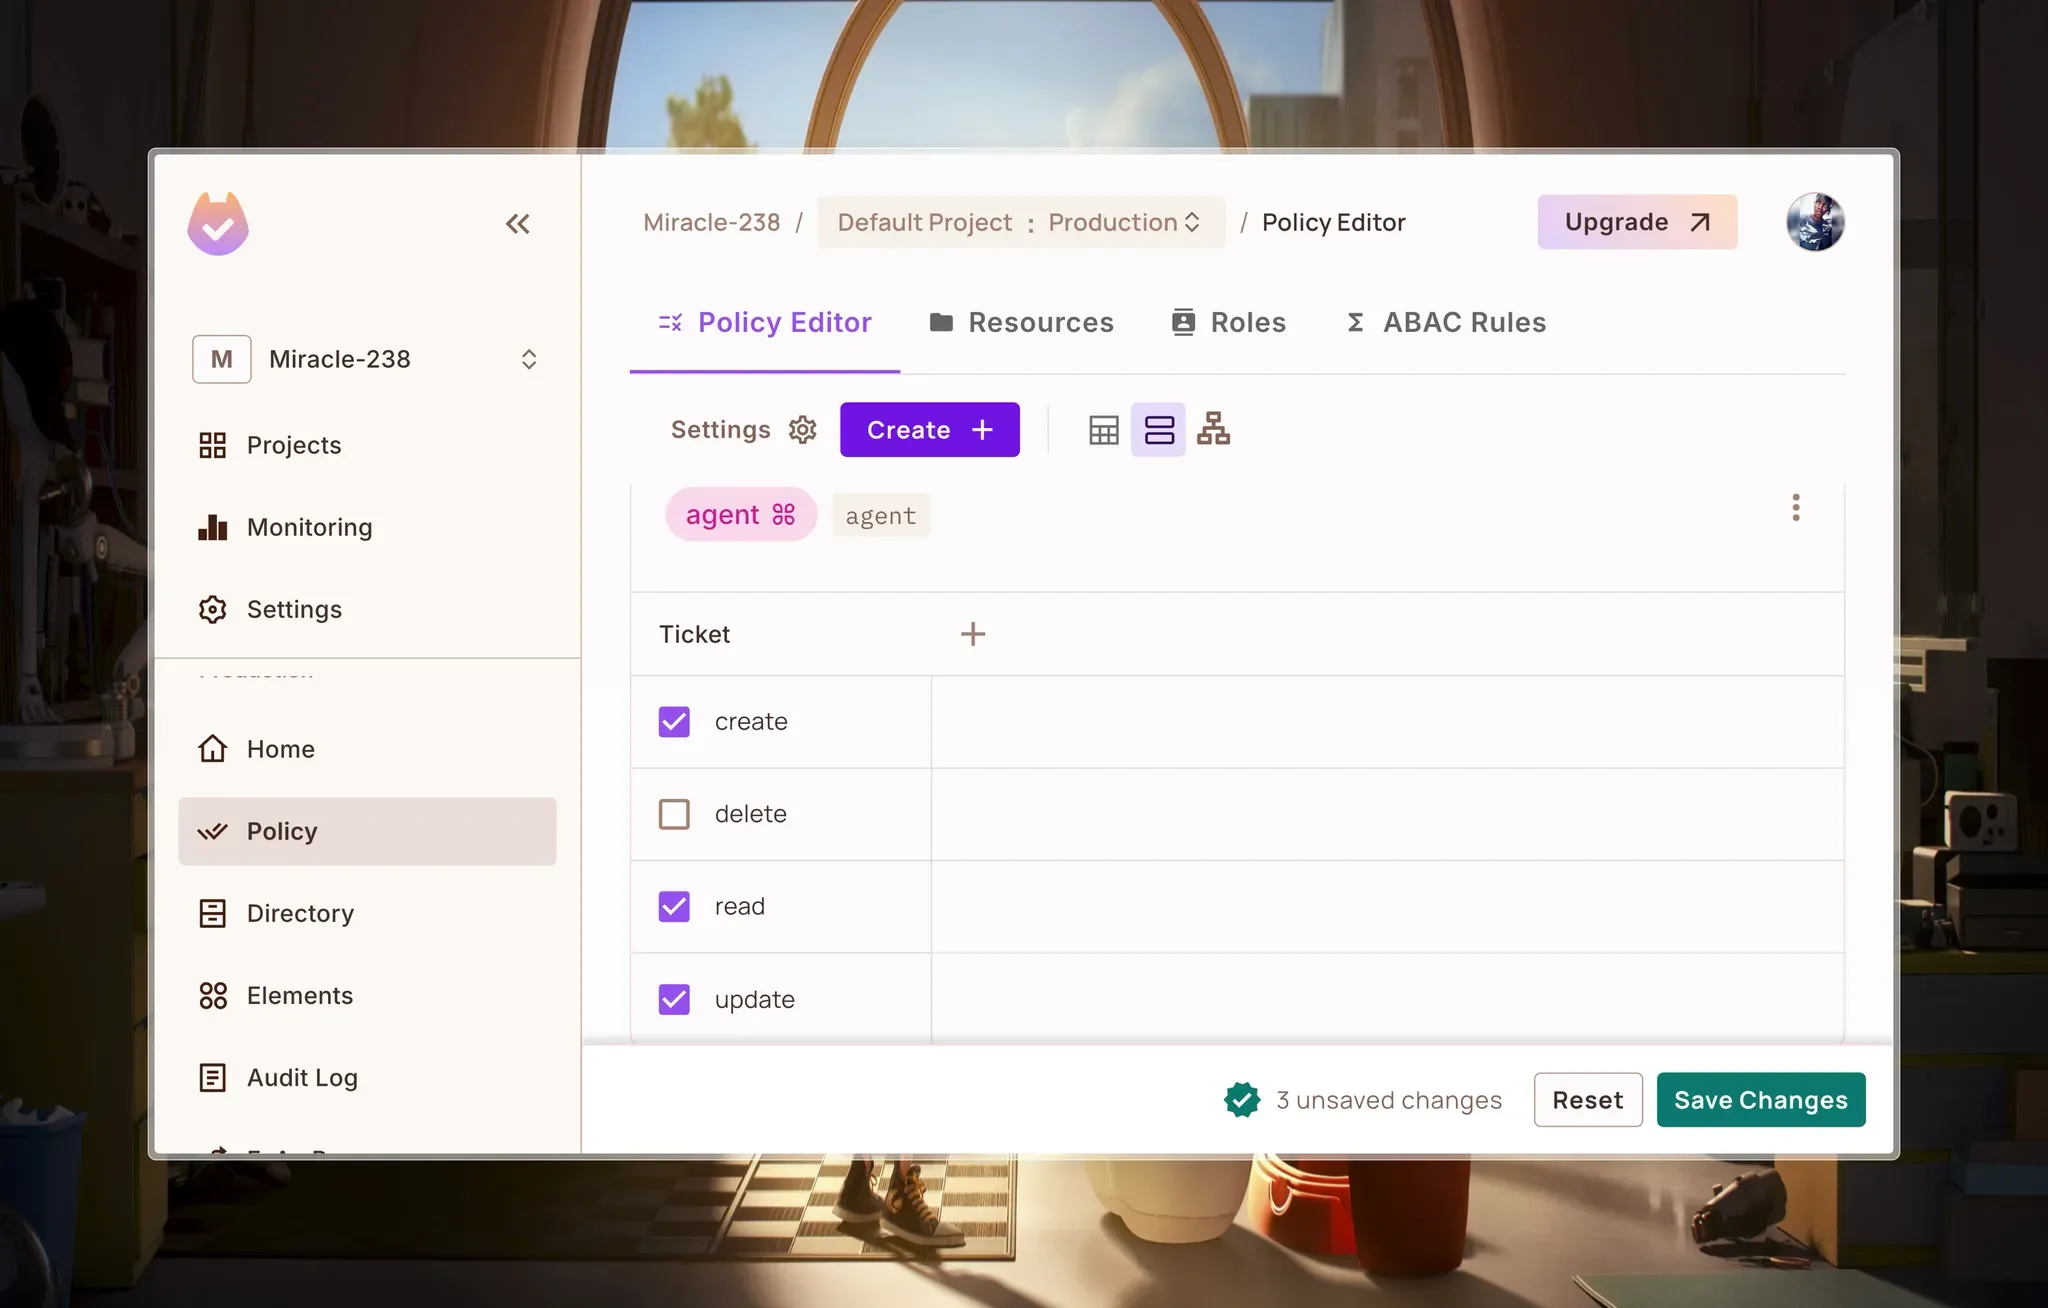Select the stacked list view icon
2048x1308 pixels.
1158,430
